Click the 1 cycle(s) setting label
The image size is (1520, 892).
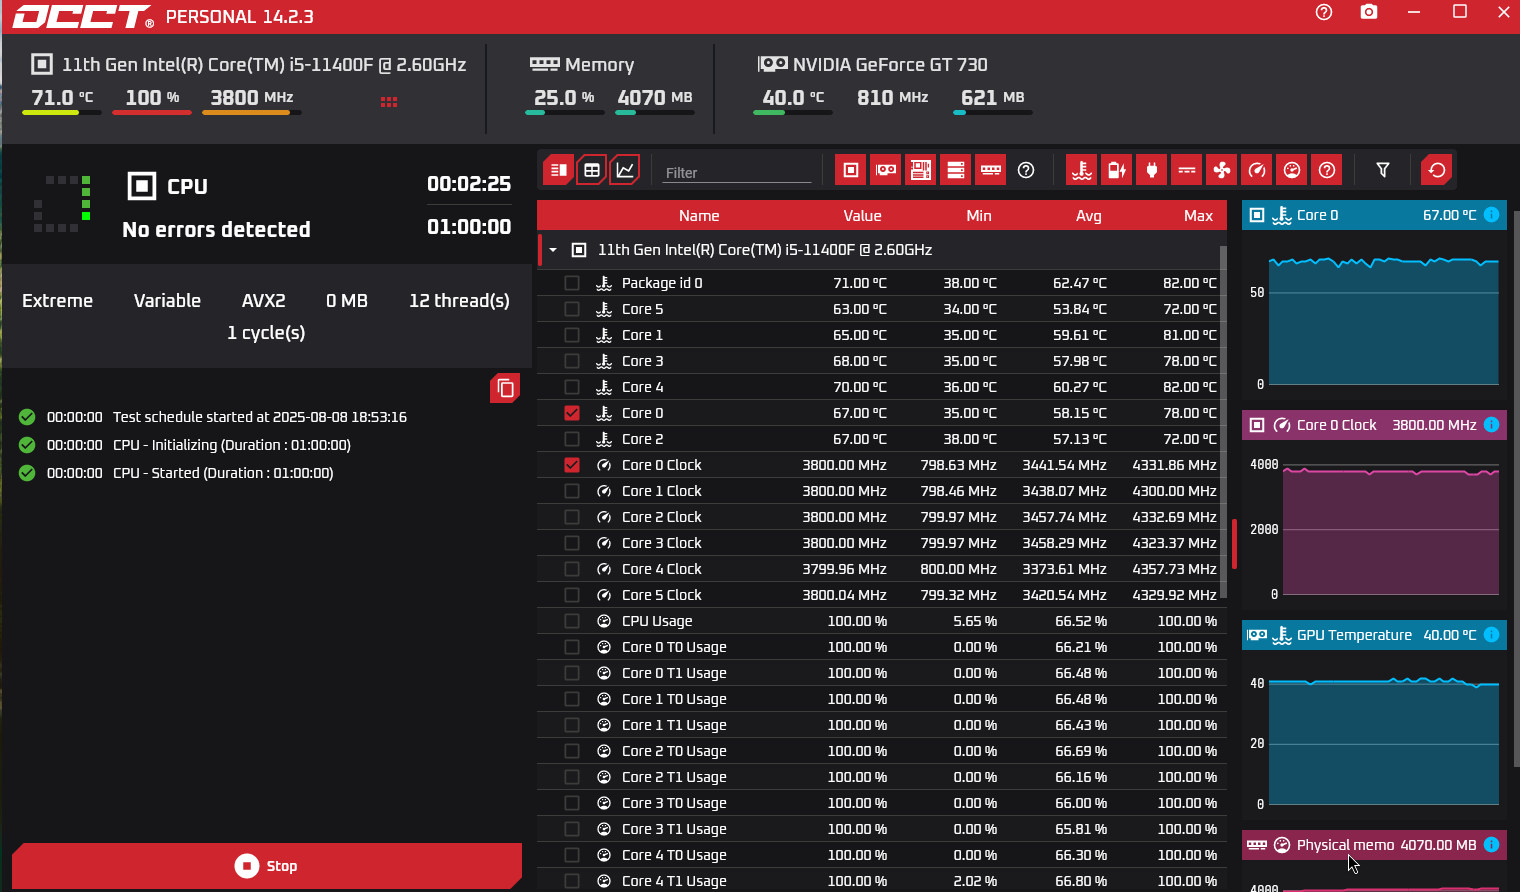(x=266, y=333)
